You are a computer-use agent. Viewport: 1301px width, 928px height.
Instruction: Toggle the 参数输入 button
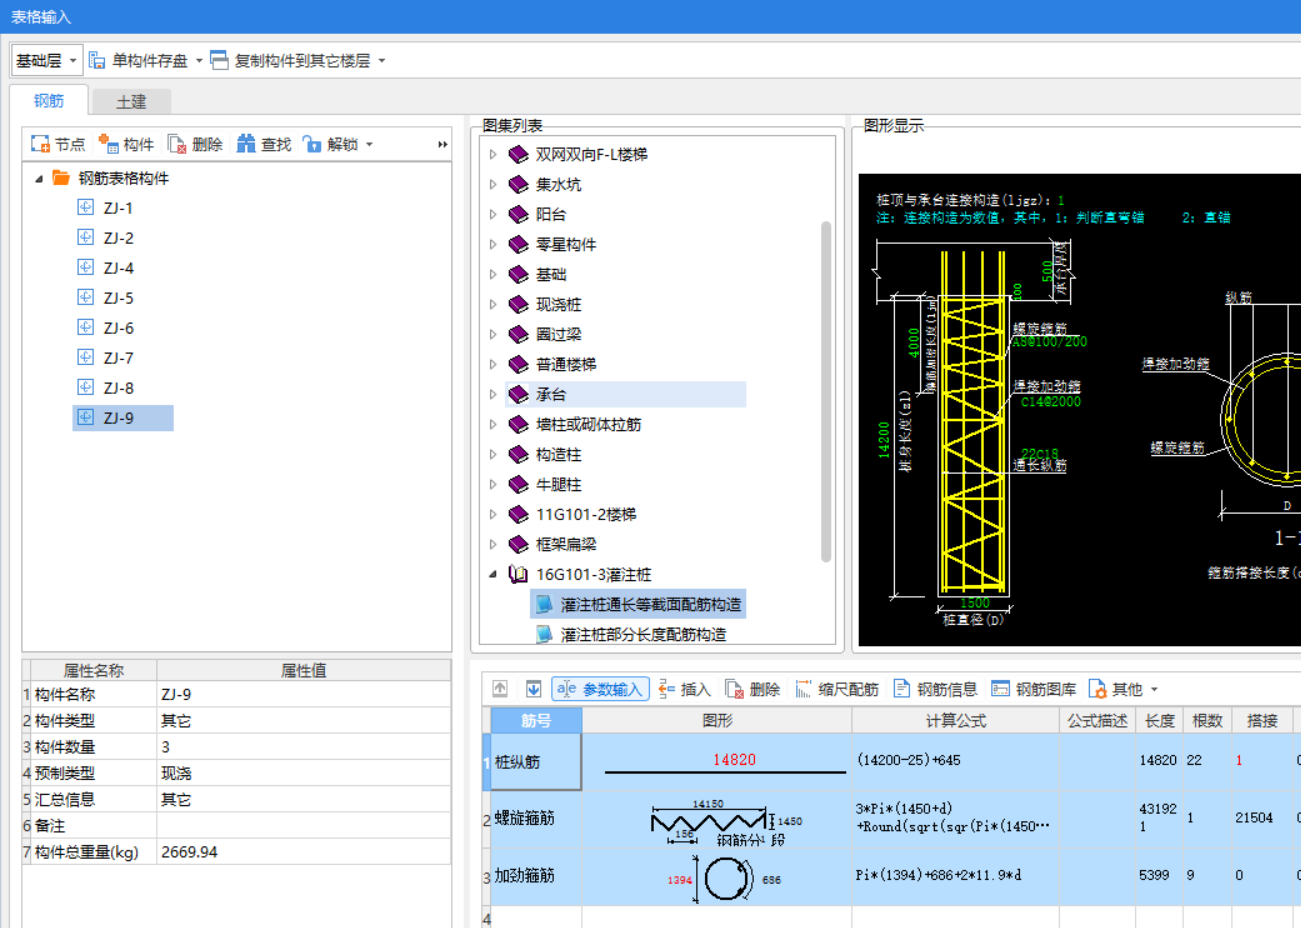[601, 689]
